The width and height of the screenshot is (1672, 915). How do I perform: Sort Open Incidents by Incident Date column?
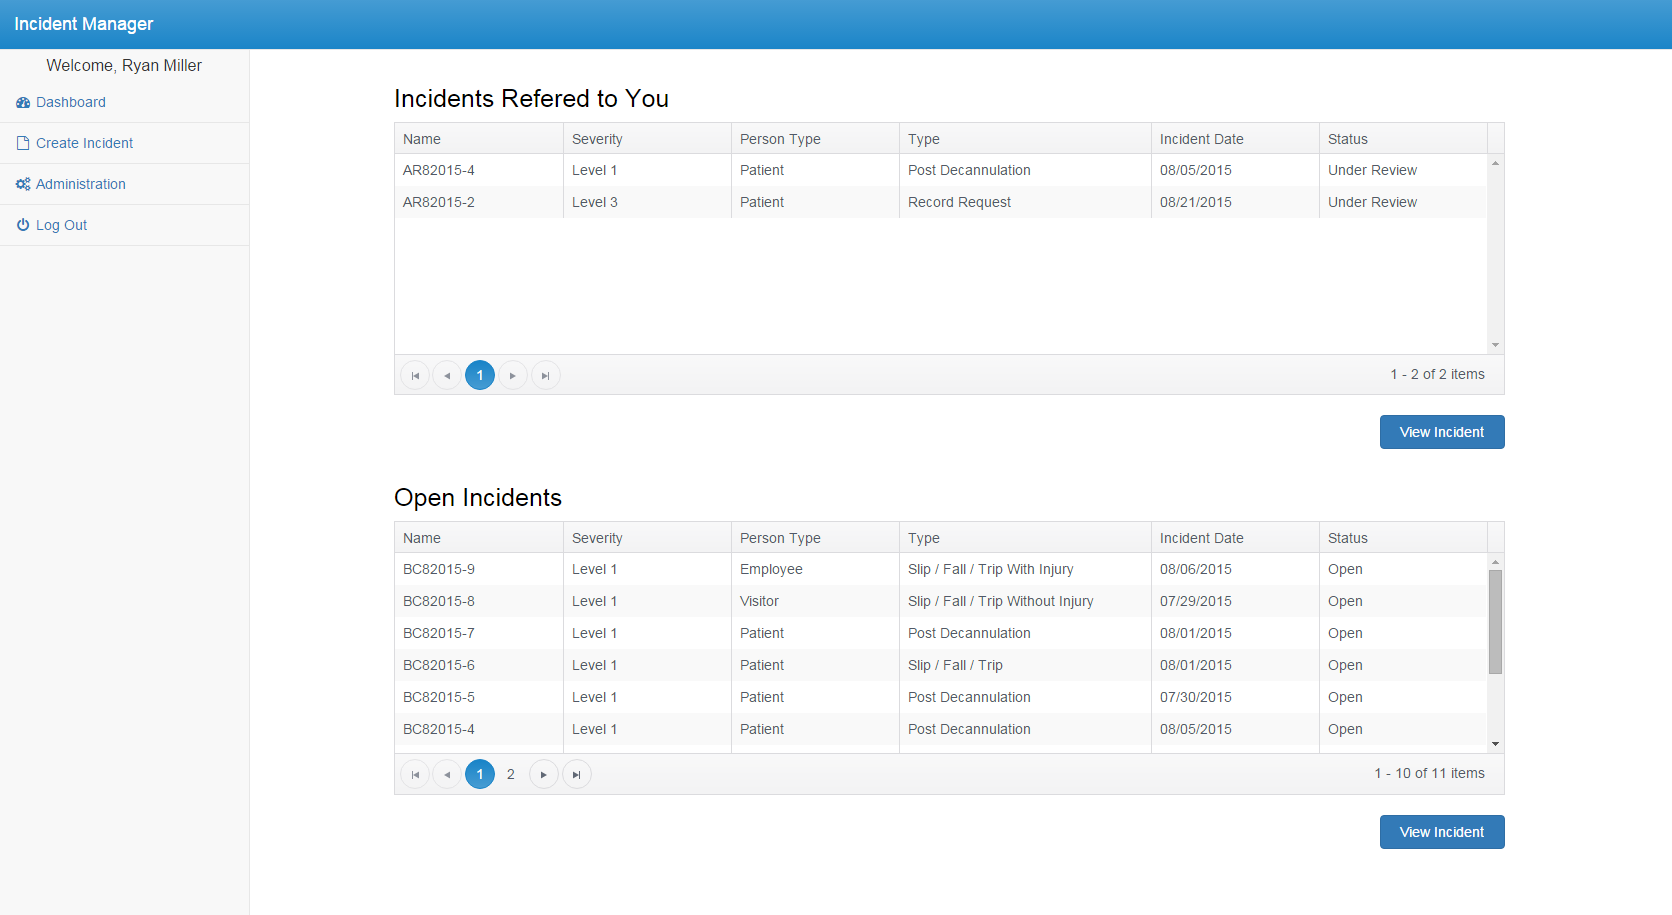[1235, 538]
